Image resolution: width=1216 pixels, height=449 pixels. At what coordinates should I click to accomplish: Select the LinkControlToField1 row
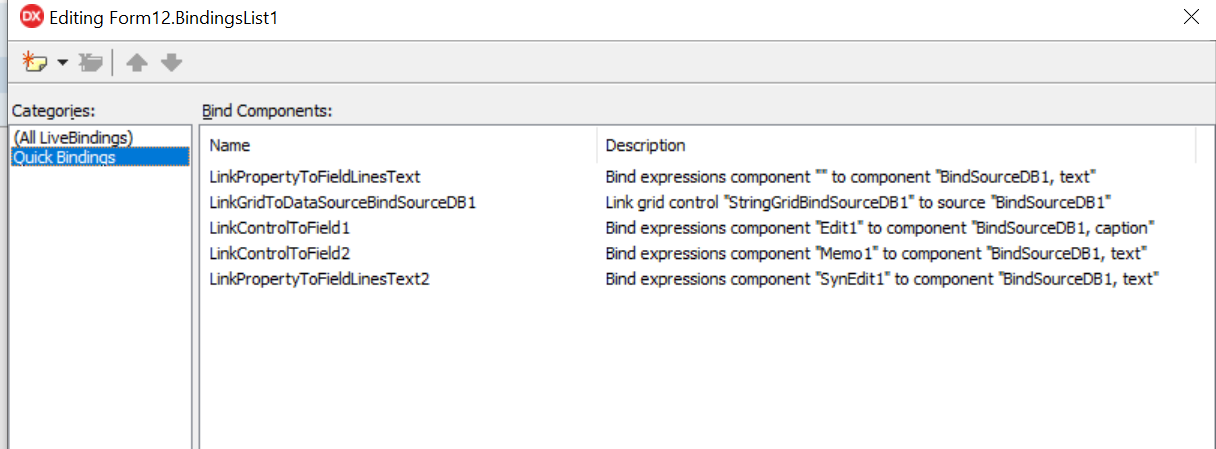tap(279, 227)
